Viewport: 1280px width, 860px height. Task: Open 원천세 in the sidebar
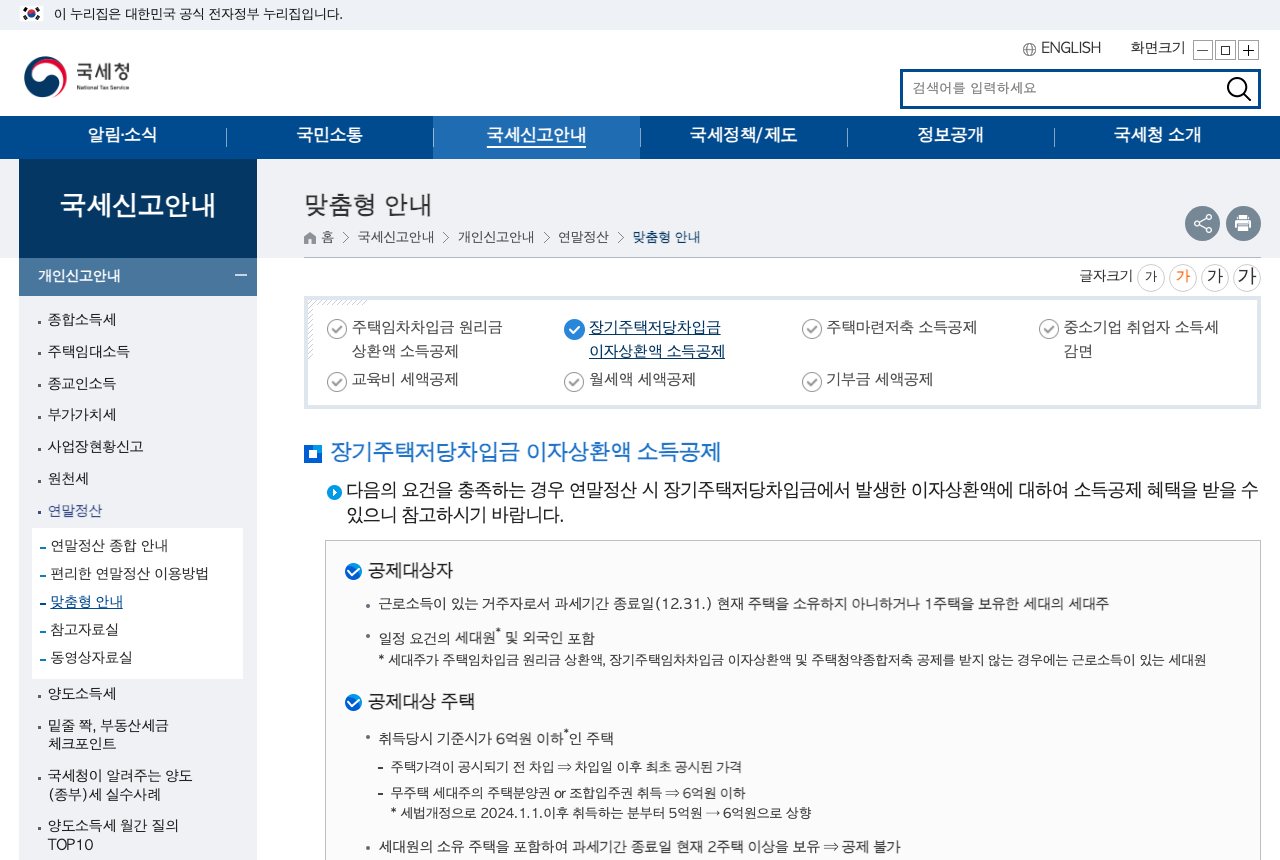point(68,479)
